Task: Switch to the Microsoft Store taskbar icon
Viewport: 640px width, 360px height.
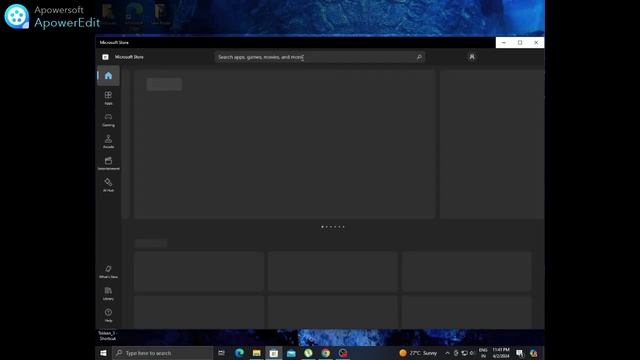Action: pos(273,353)
